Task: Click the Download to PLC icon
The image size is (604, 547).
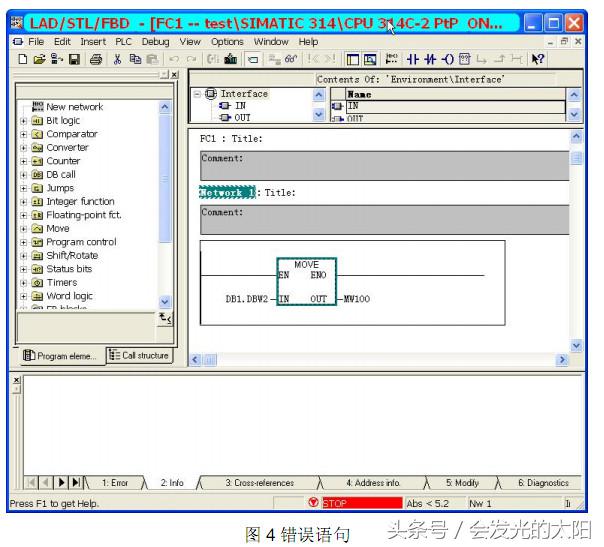Action: click(231, 59)
